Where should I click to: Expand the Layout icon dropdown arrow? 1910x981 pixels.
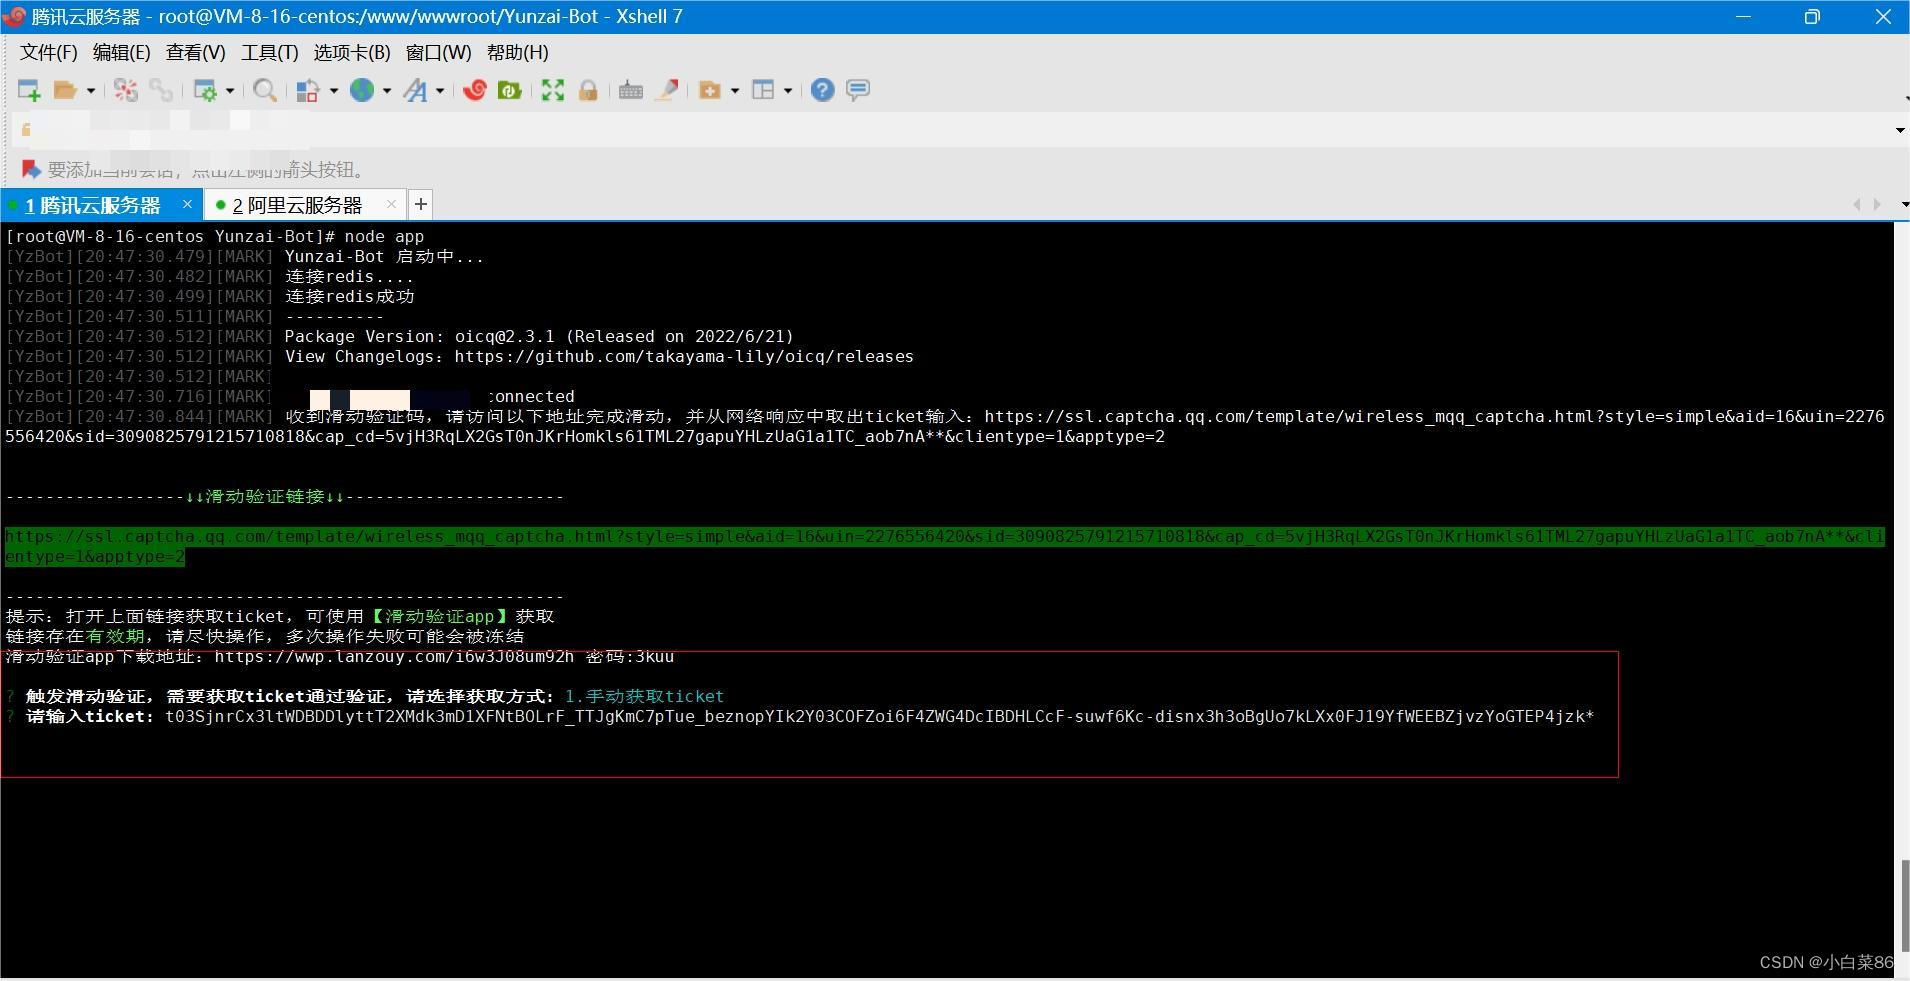[788, 90]
